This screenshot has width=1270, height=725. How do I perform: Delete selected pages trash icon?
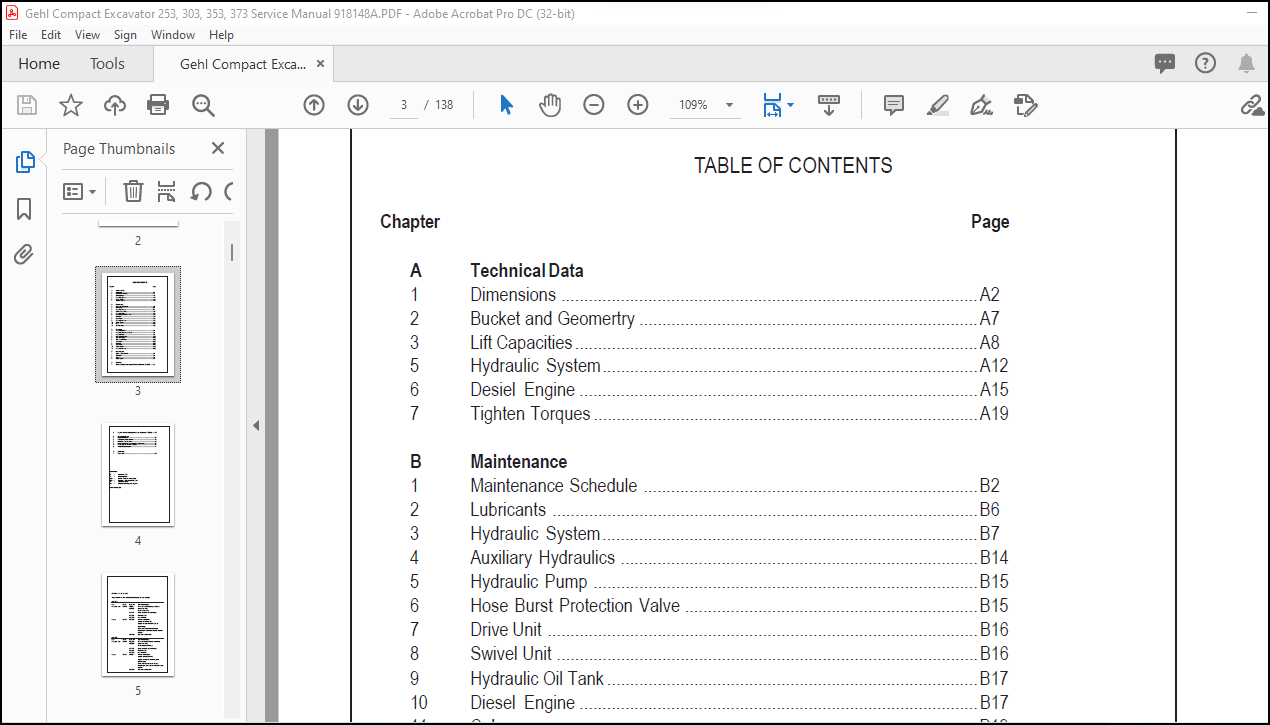tap(133, 191)
